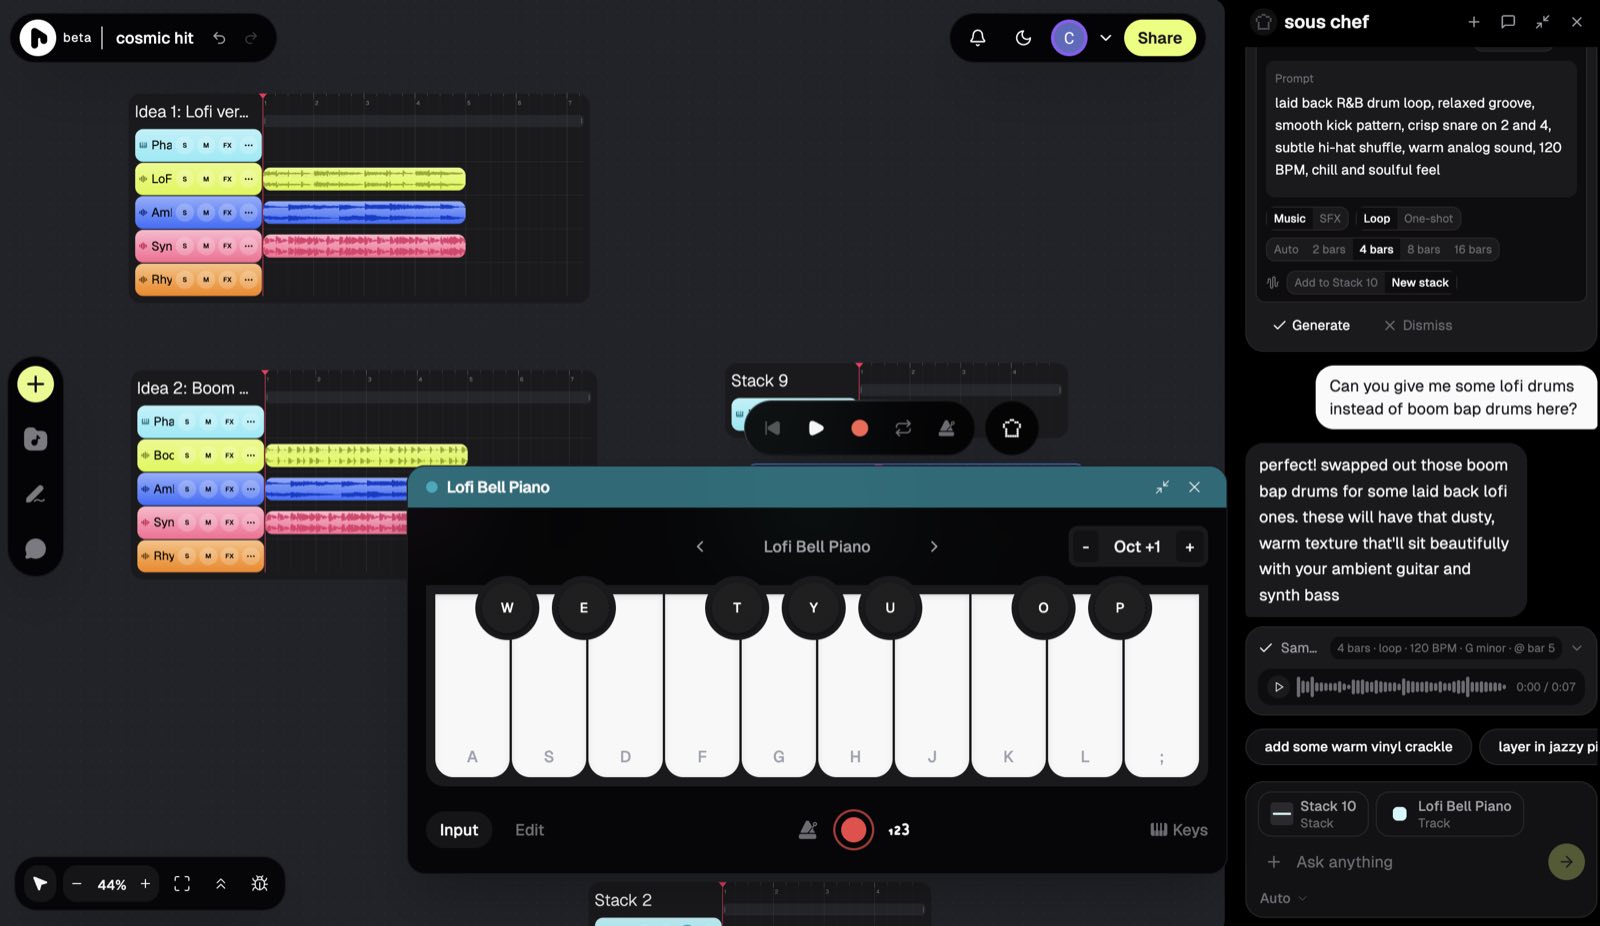The image size is (1600, 926).
Task: Select previous instrument in Lofi Bell Piano
Action: pos(700,547)
